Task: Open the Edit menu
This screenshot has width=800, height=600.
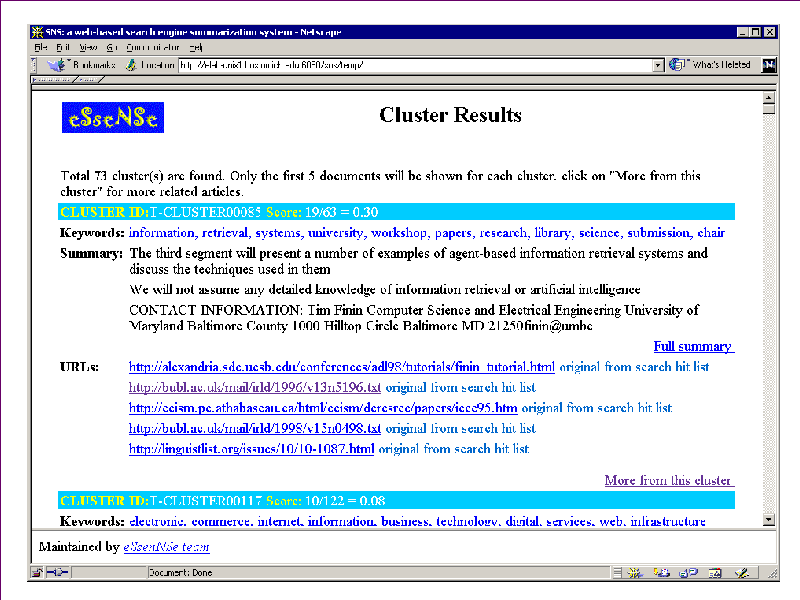Action: (63, 47)
